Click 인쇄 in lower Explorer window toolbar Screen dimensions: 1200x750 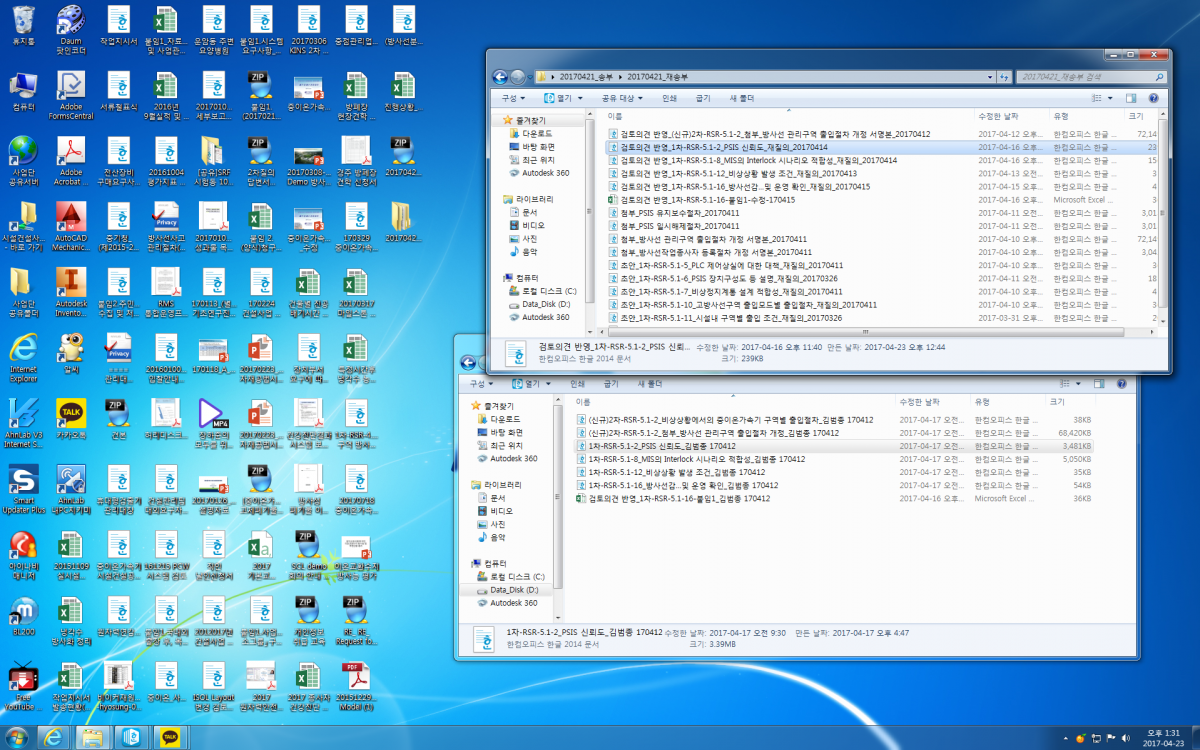pos(577,383)
